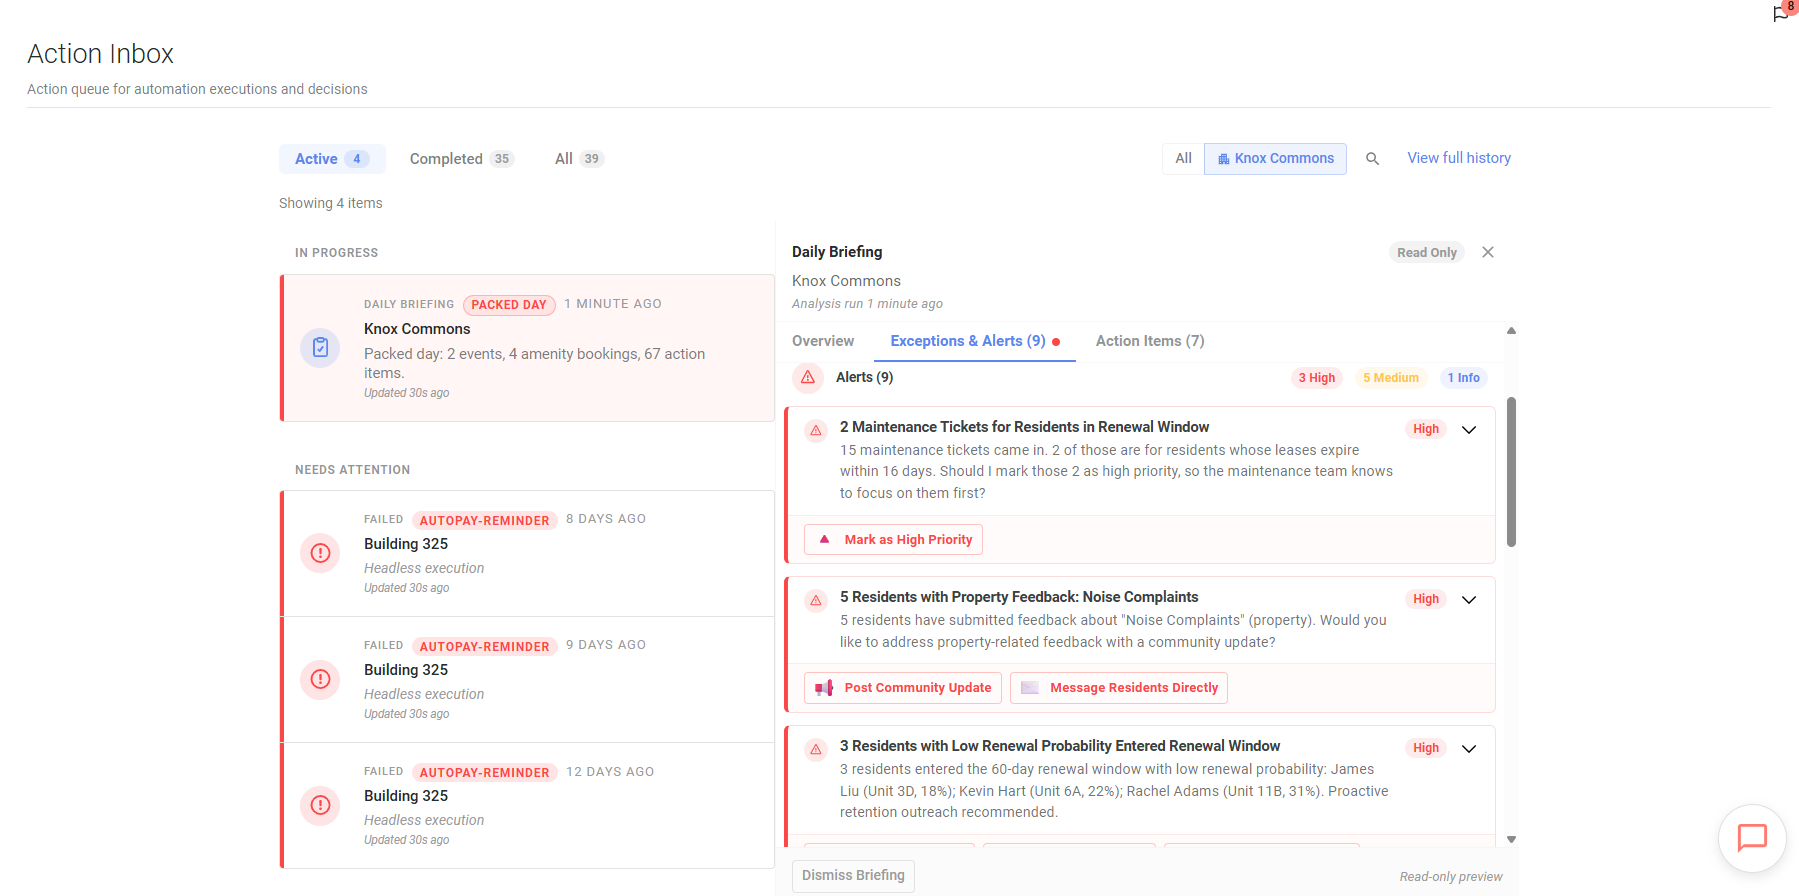Expand the Noise Complaints alert chevron
1799x896 pixels.
(x=1469, y=600)
